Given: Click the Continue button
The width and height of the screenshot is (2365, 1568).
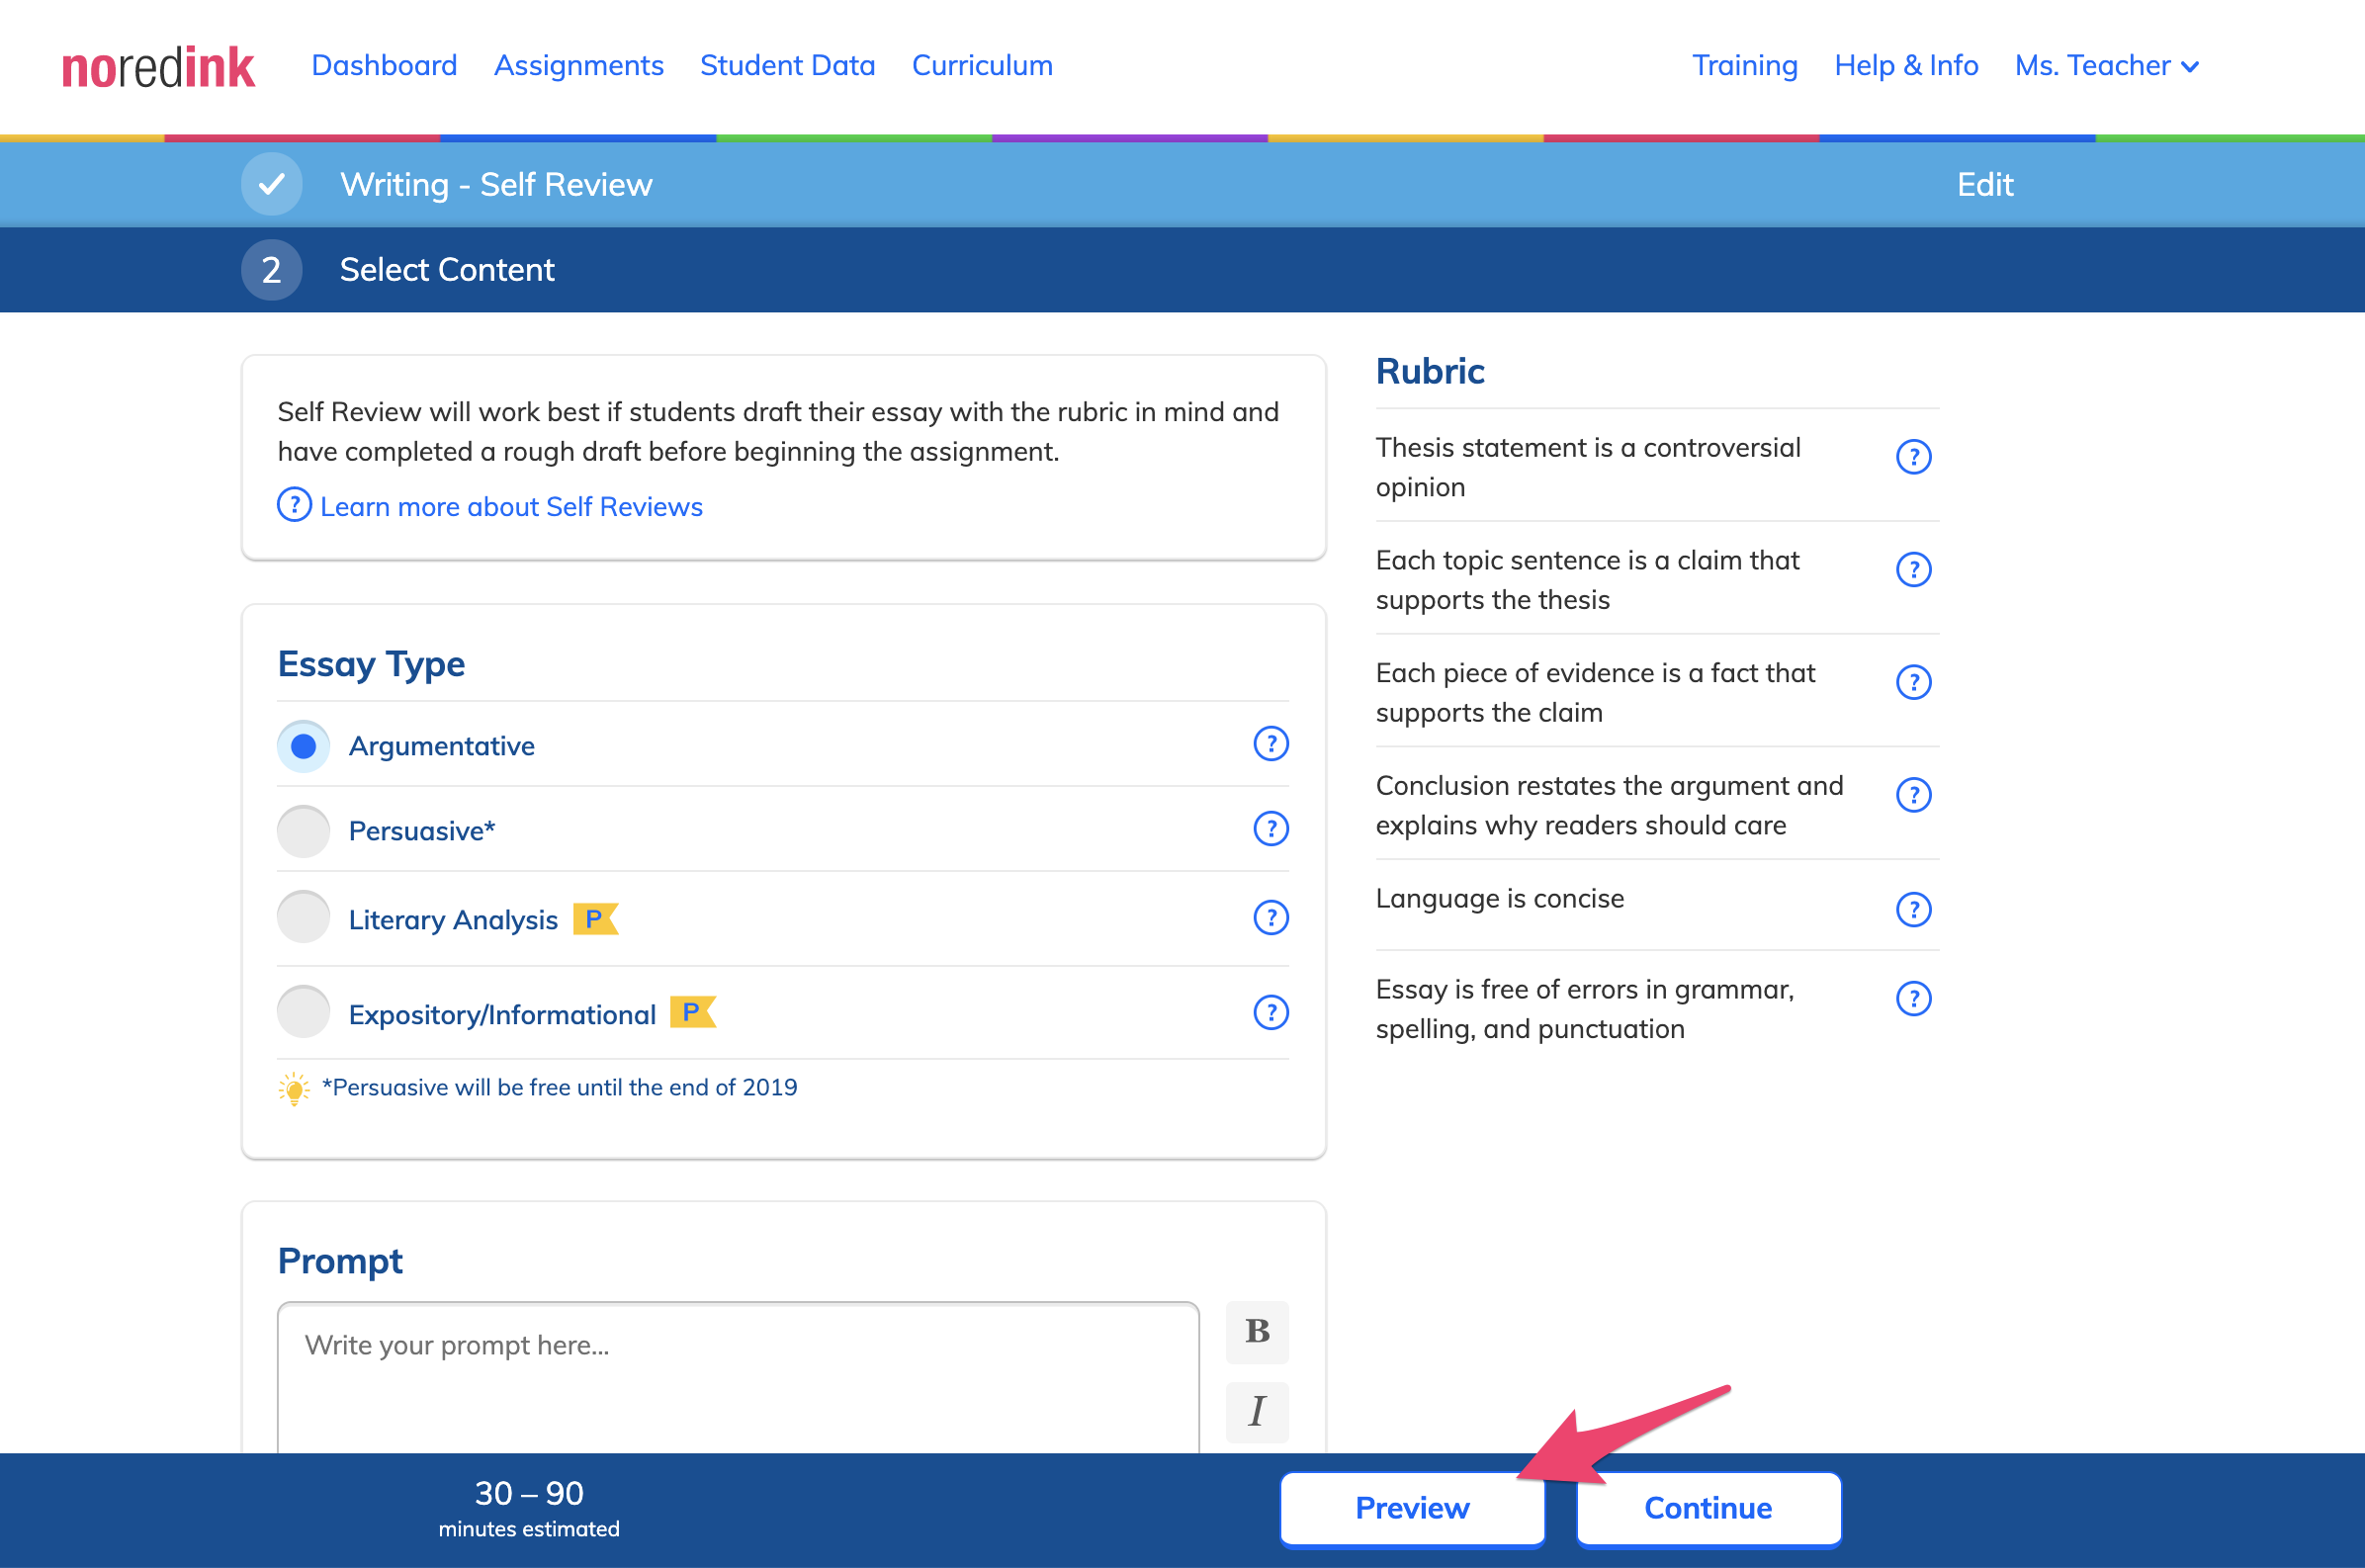Looking at the screenshot, I should [x=1708, y=1508].
